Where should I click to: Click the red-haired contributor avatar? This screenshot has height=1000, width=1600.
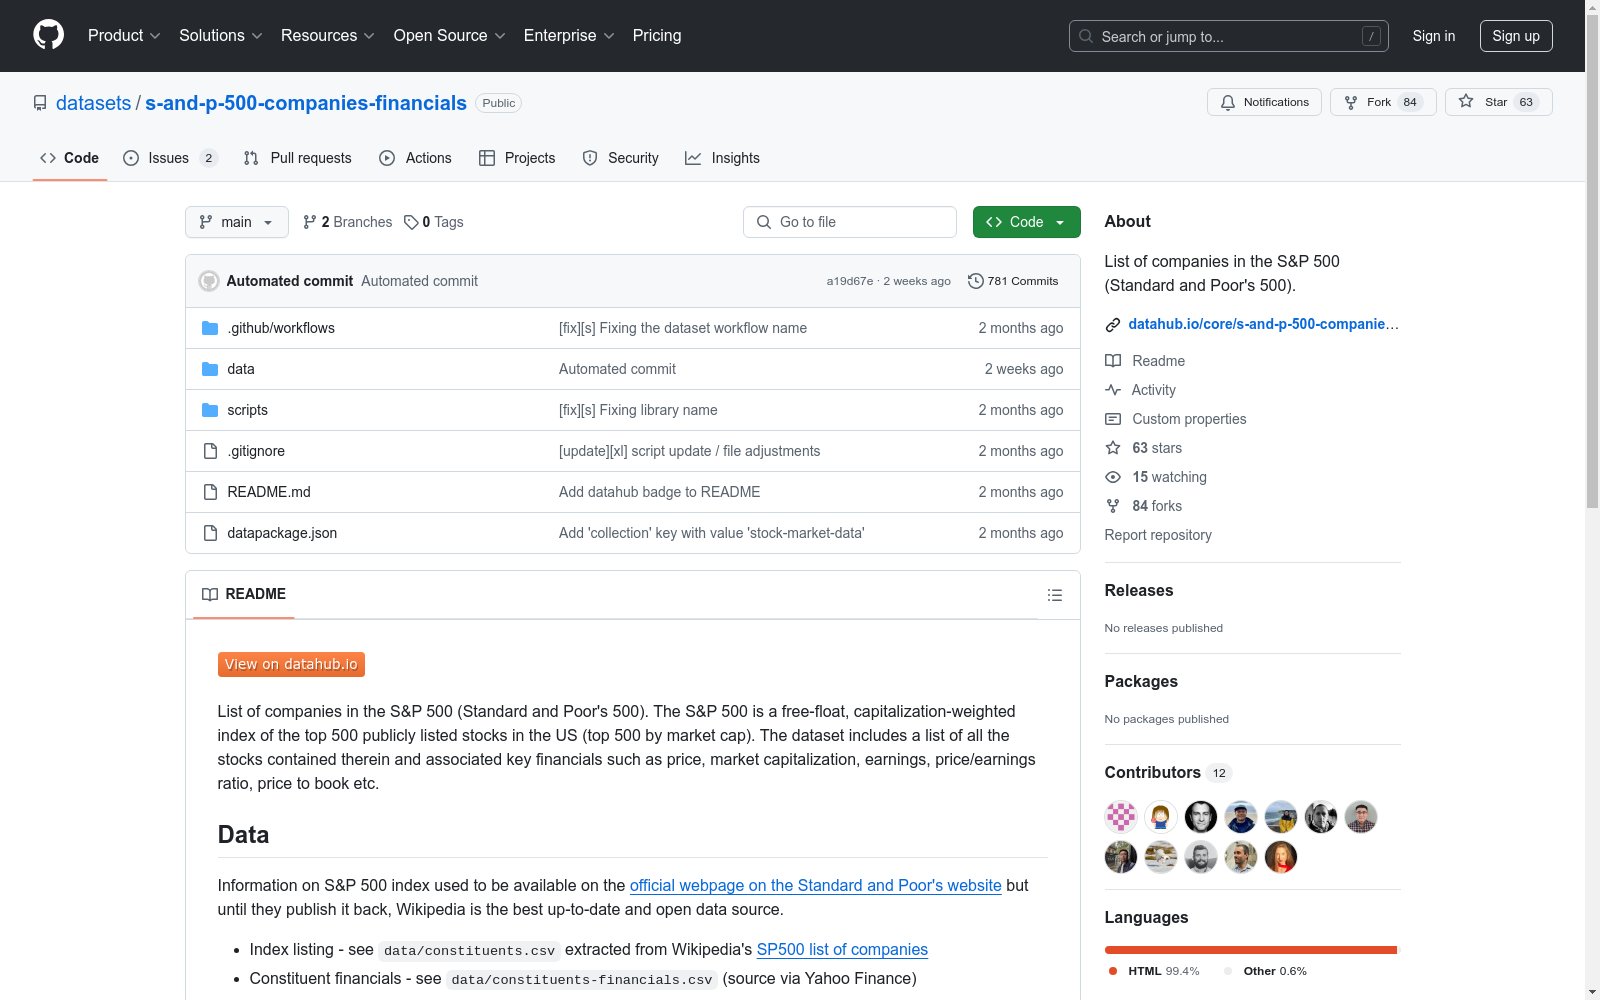(1281, 857)
